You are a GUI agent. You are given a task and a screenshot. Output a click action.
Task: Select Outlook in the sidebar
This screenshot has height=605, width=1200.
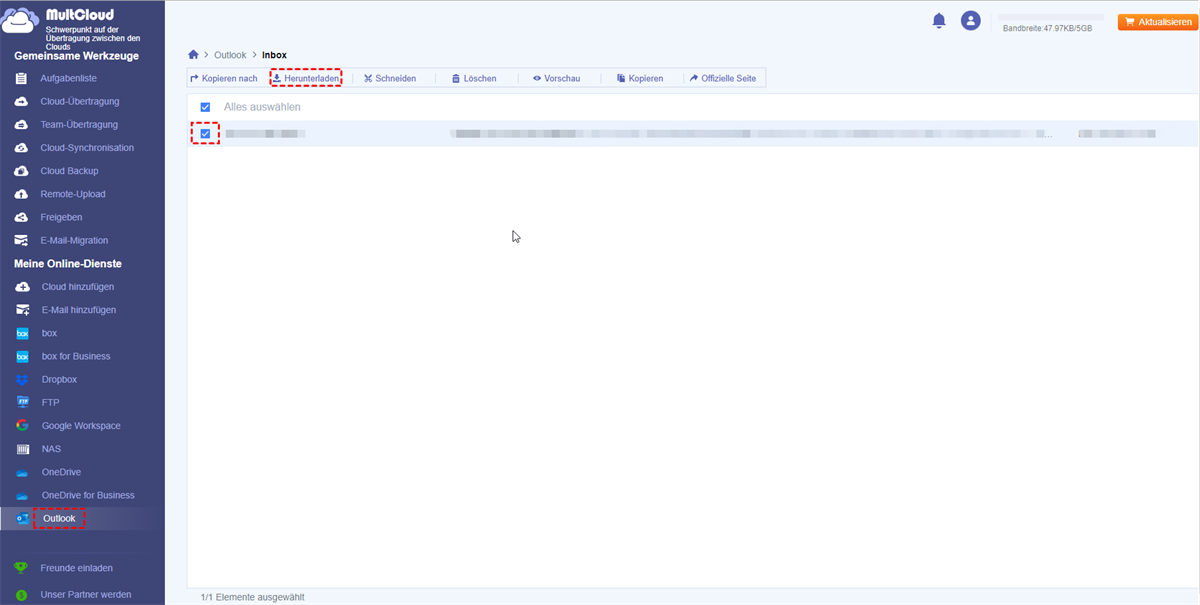point(59,518)
